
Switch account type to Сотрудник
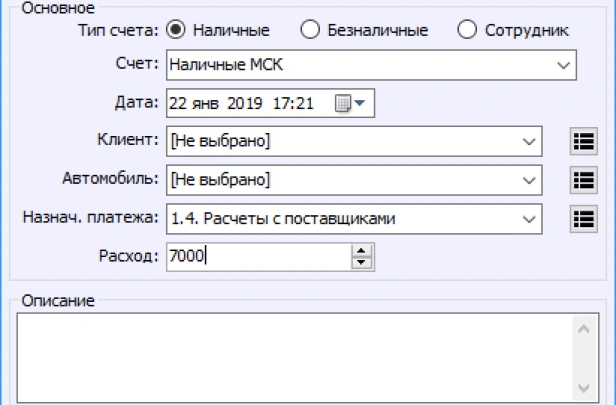click(x=466, y=29)
